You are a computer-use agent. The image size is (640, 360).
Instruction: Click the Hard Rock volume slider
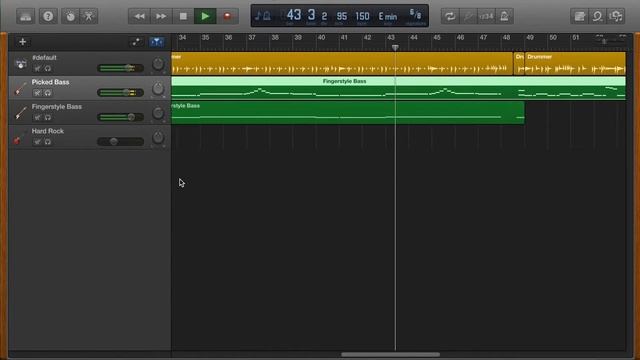120,142
